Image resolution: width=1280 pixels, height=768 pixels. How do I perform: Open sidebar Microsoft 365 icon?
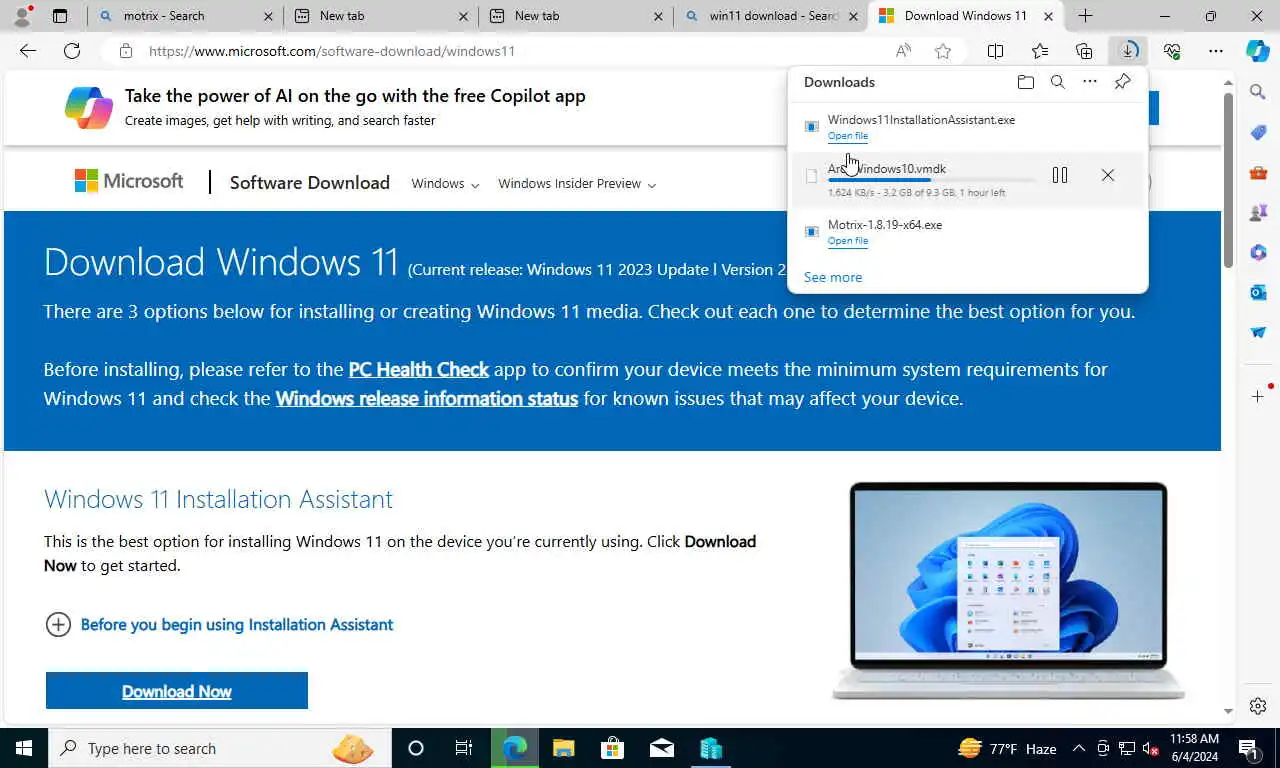[x=1258, y=252]
